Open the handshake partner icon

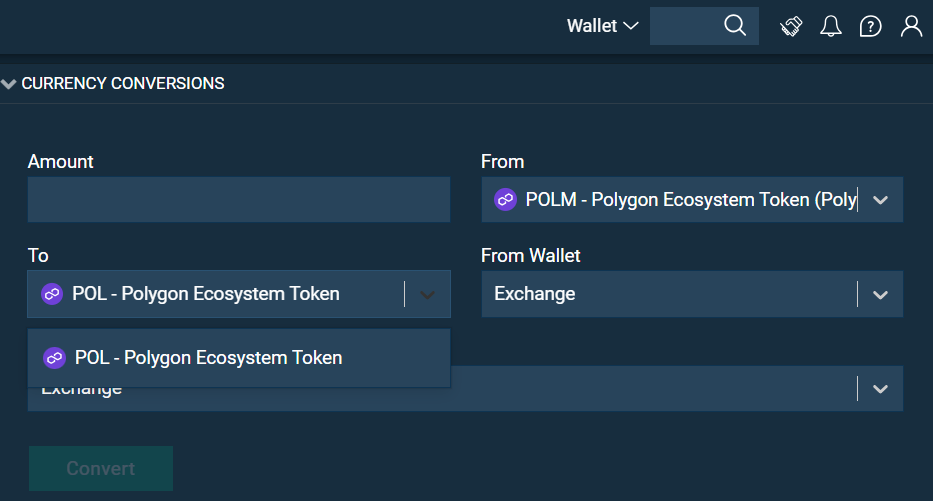[791, 26]
